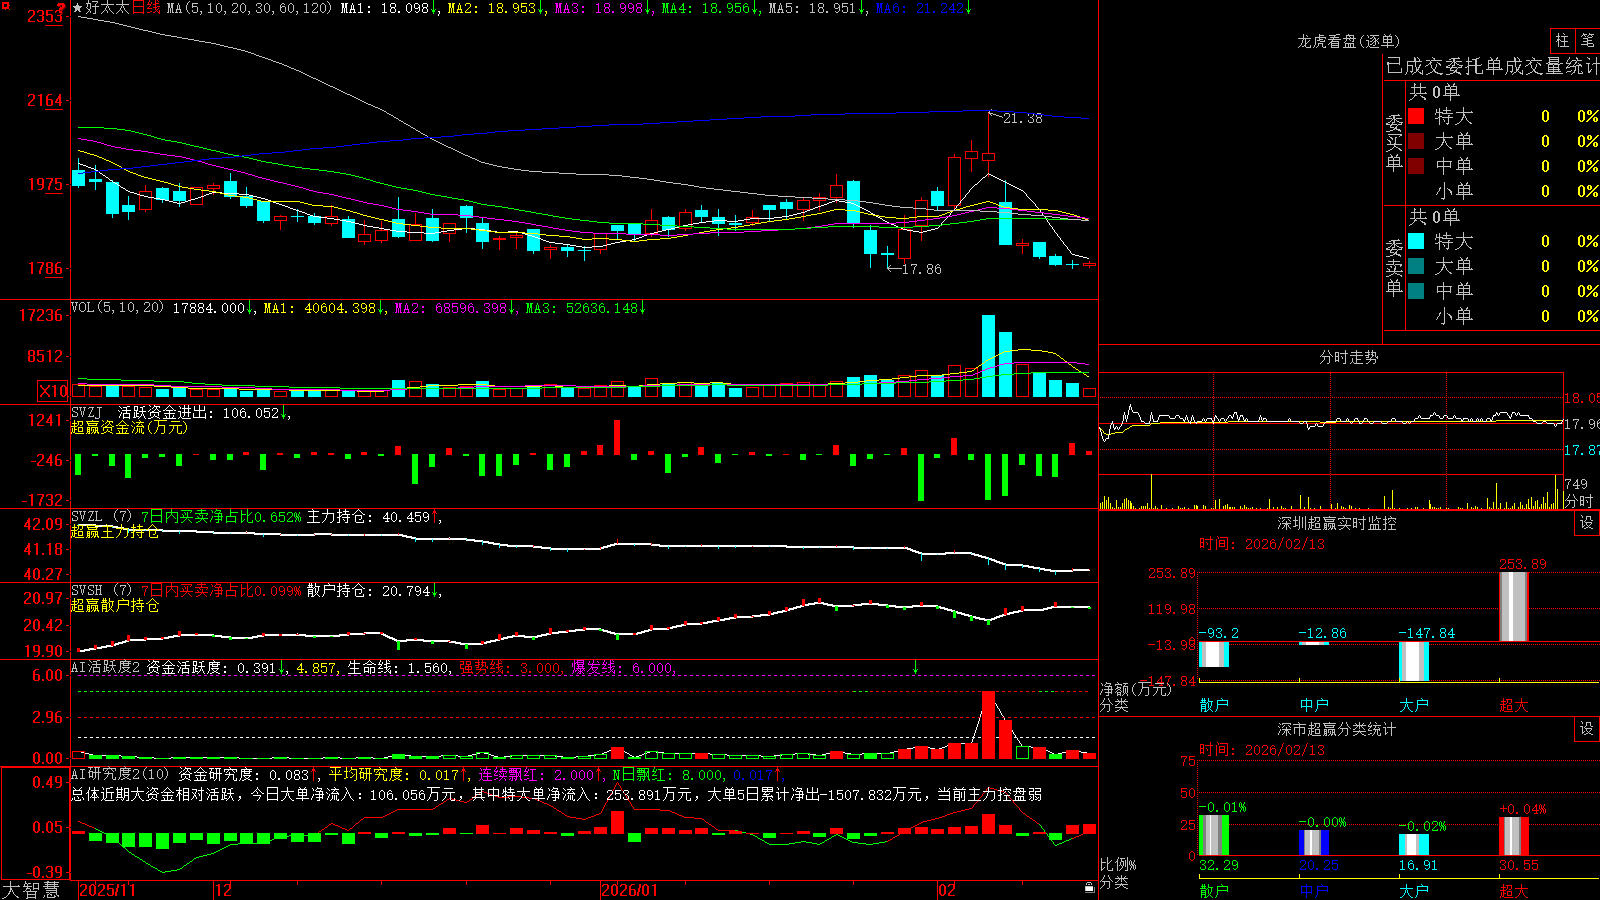This screenshot has height=900, width=1600.
Task: Click the AI活跃度2 indicator label
Action: 106,667
